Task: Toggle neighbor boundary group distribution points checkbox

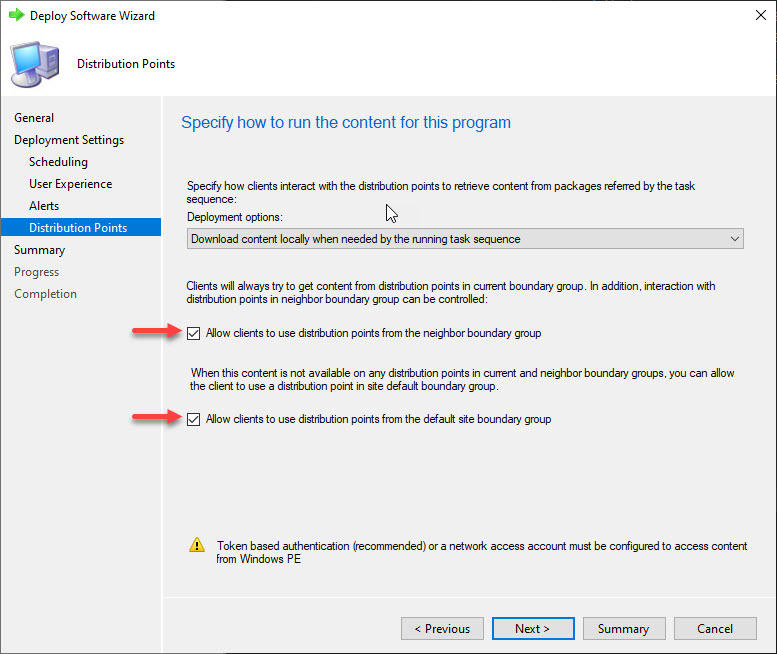Action: 193,333
